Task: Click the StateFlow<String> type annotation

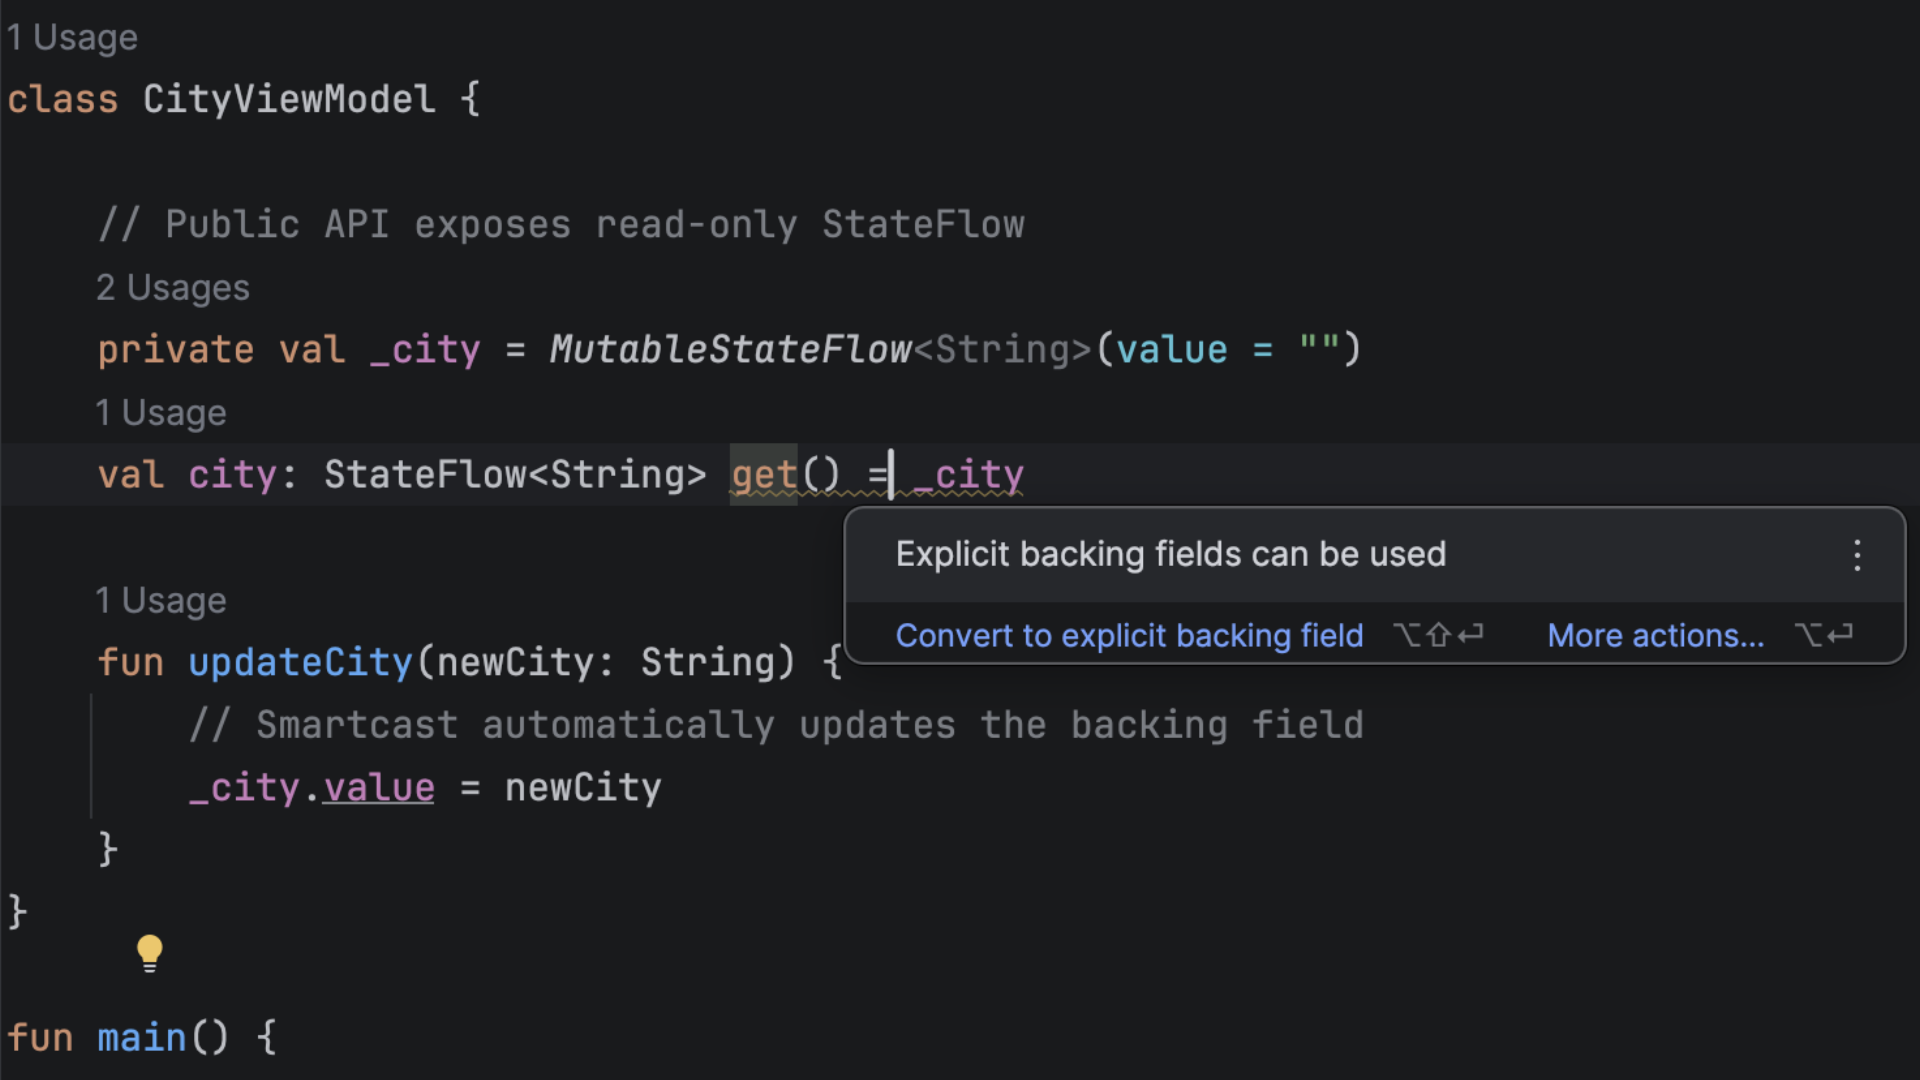Action: [514, 475]
